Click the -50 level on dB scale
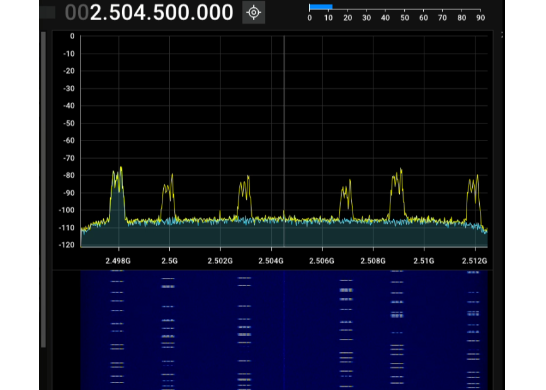 click(69, 123)
